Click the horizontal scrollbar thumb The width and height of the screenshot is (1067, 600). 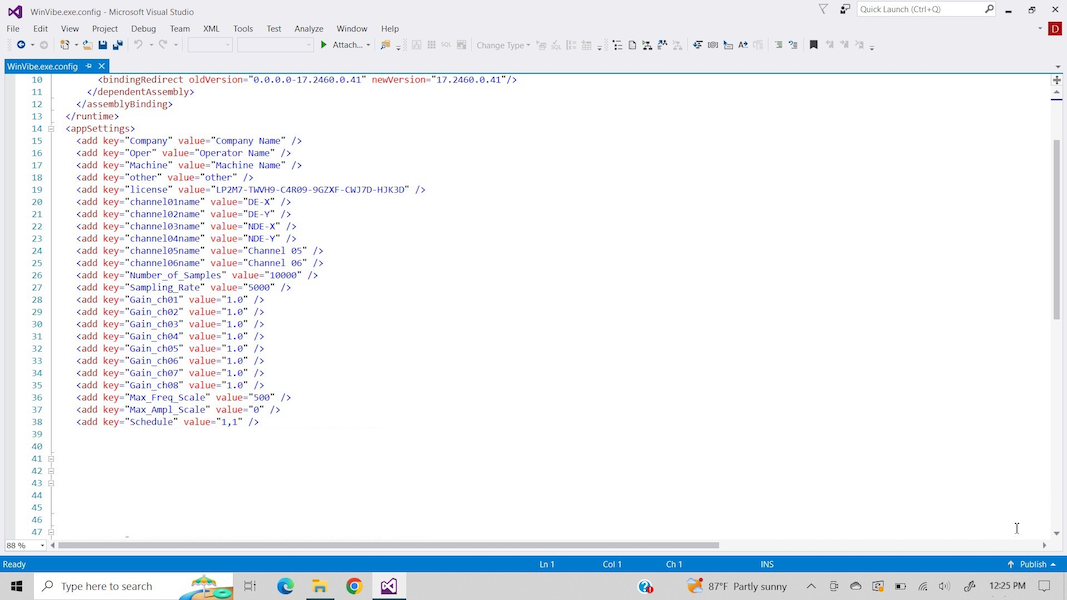[389, 546]
